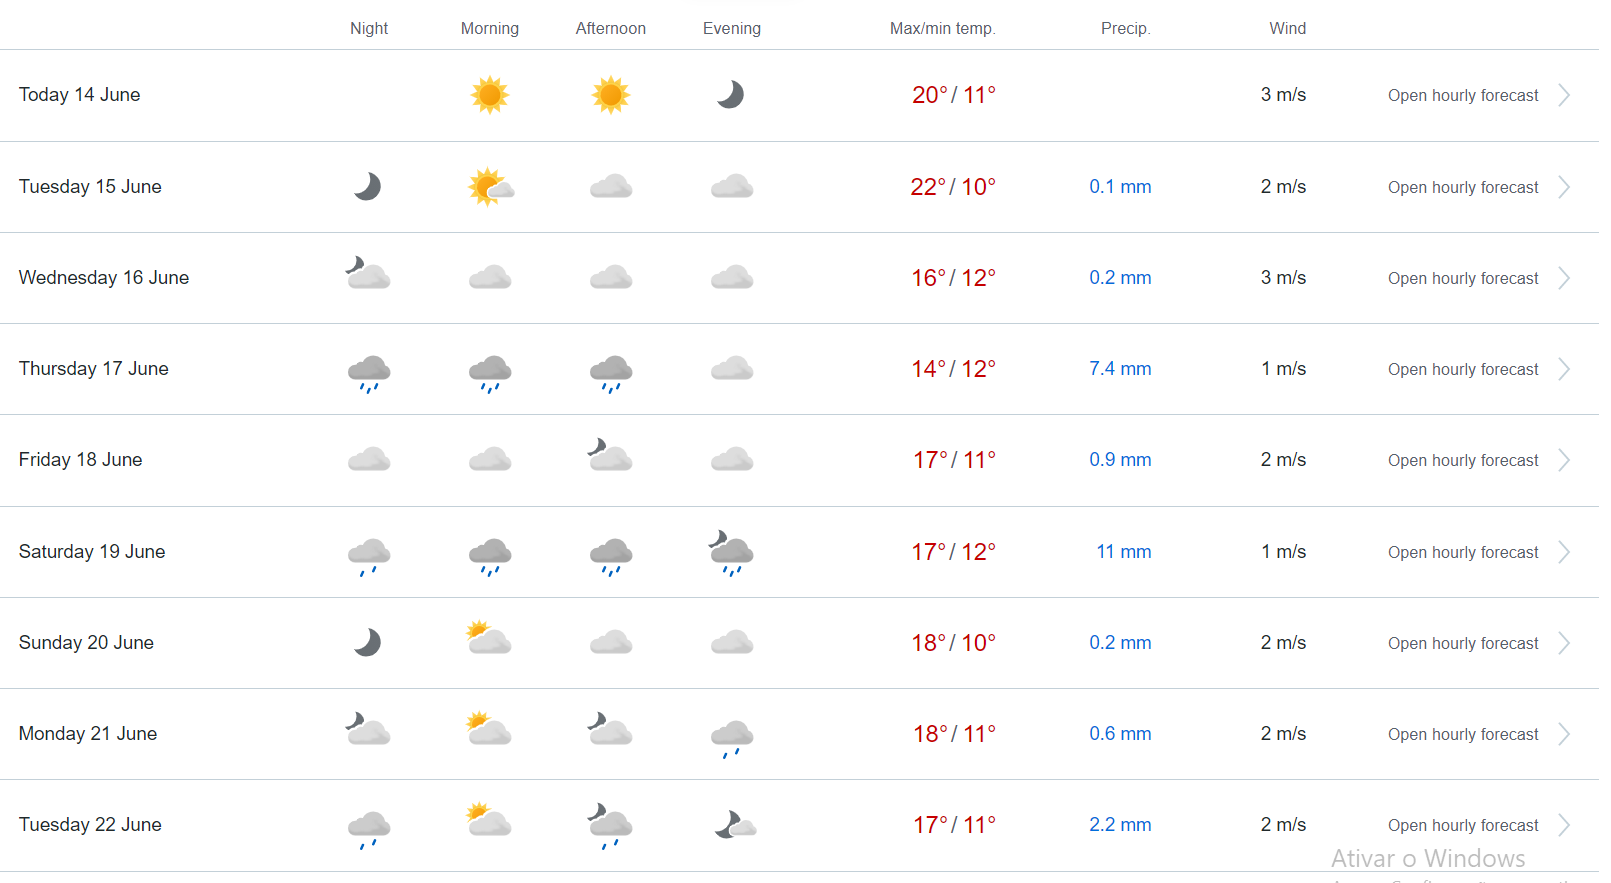Click the light rain Night icon for Saturday 19 June
The height and width of the screenshot is (883, 1611).
tap(369, 557)
